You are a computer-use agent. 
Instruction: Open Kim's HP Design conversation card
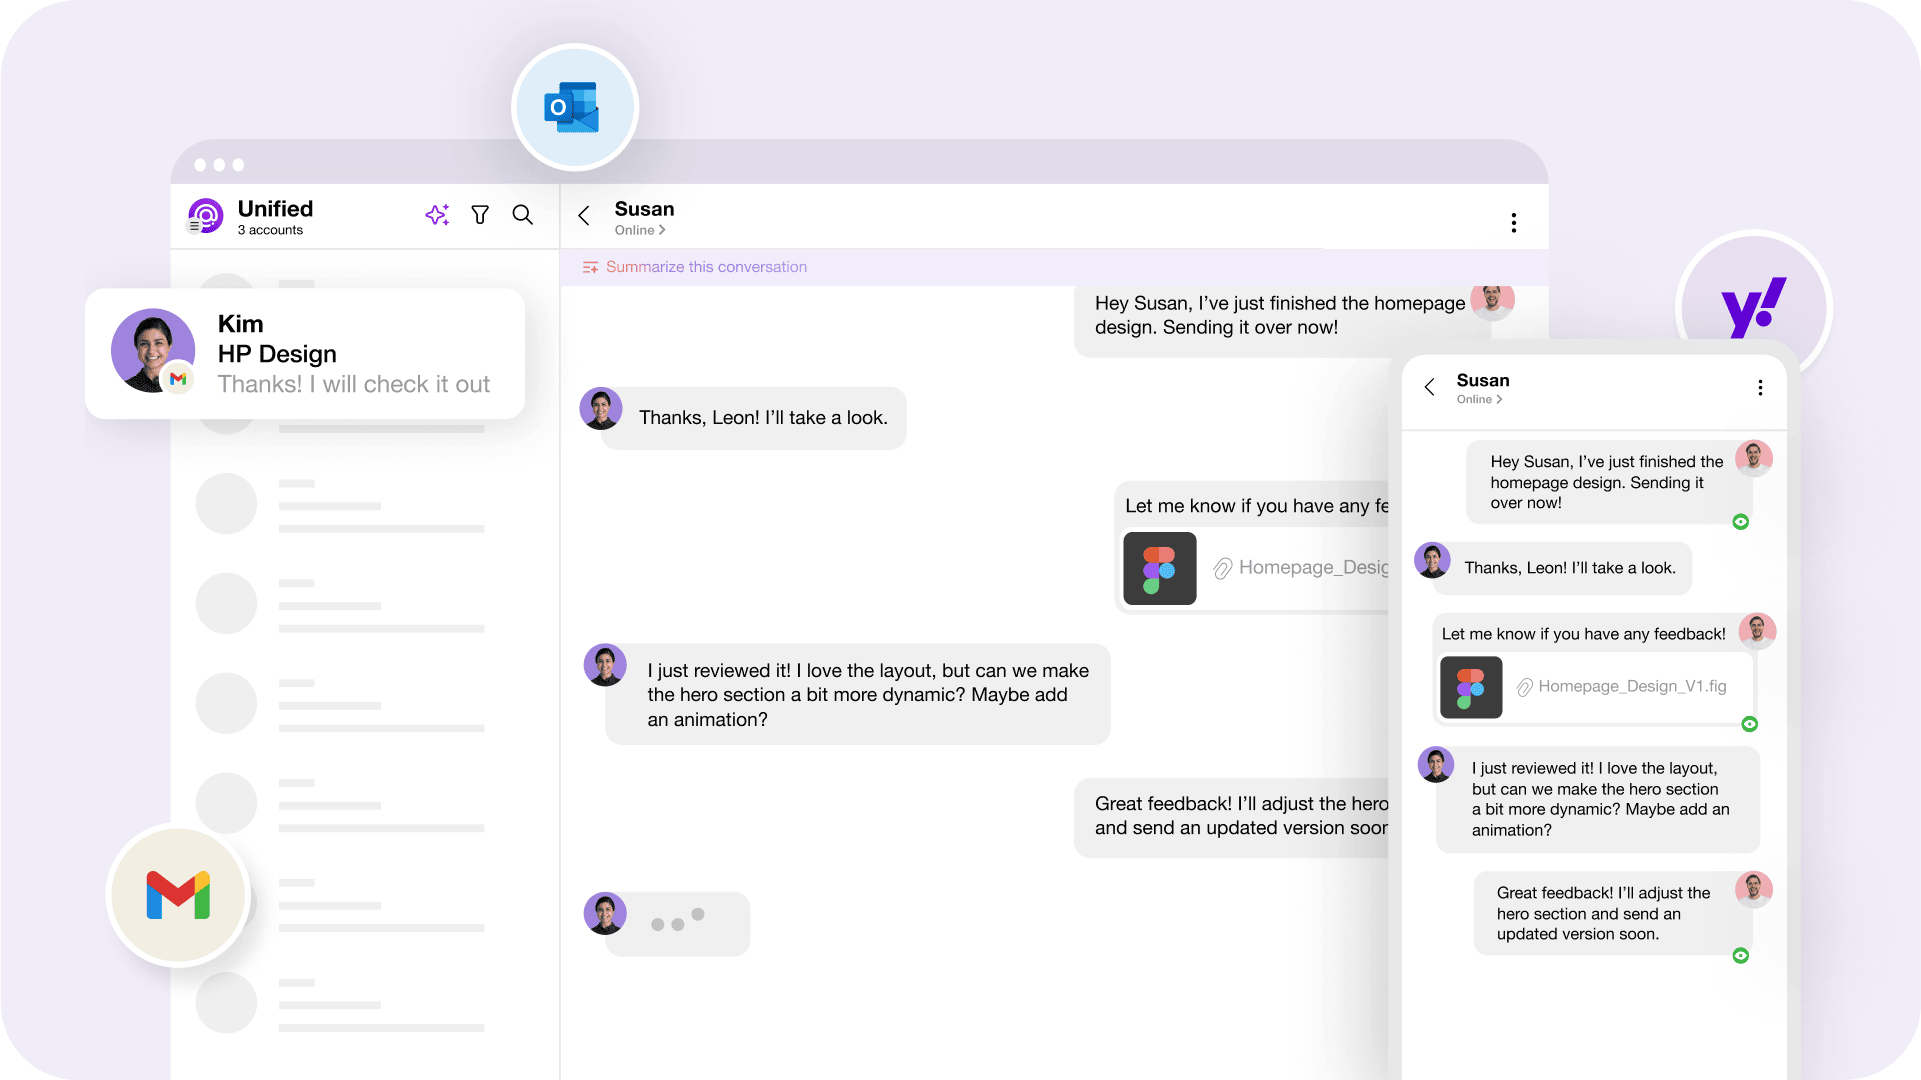coord(305,353)
